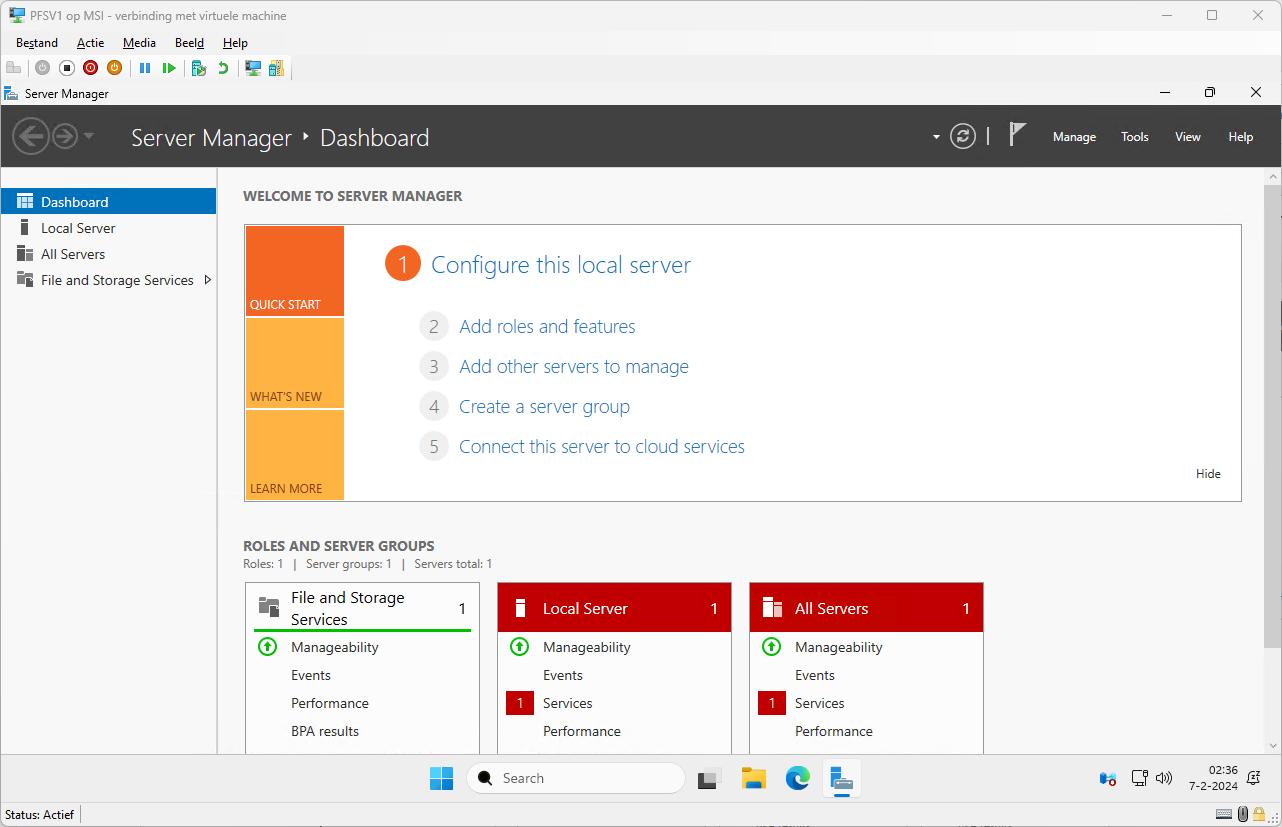1282x827 pixels.
Task: Hide the welcome tile
Action: (x=1208, y=474)
